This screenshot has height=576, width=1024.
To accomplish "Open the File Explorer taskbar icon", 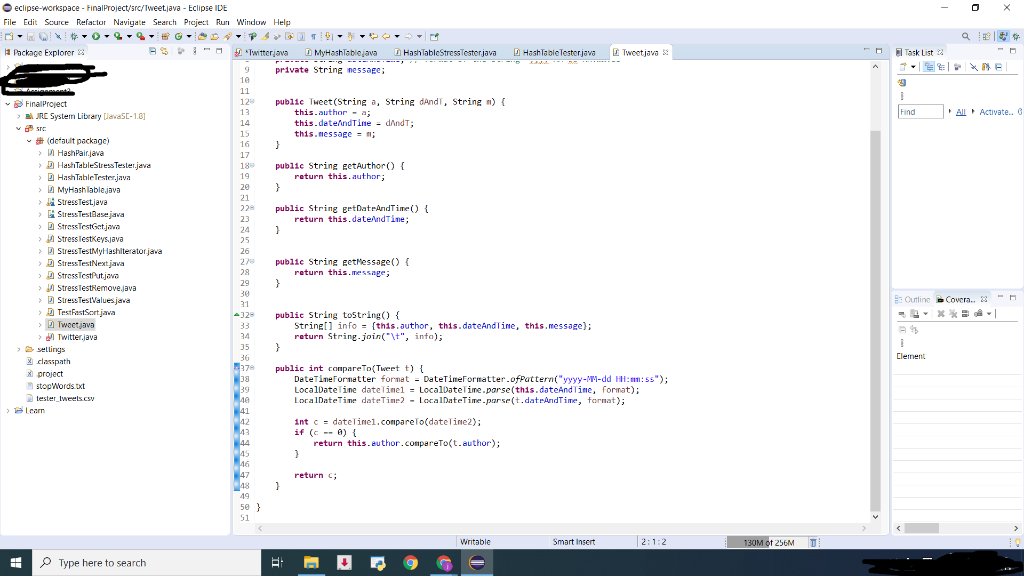I will [x=311, y=562].
